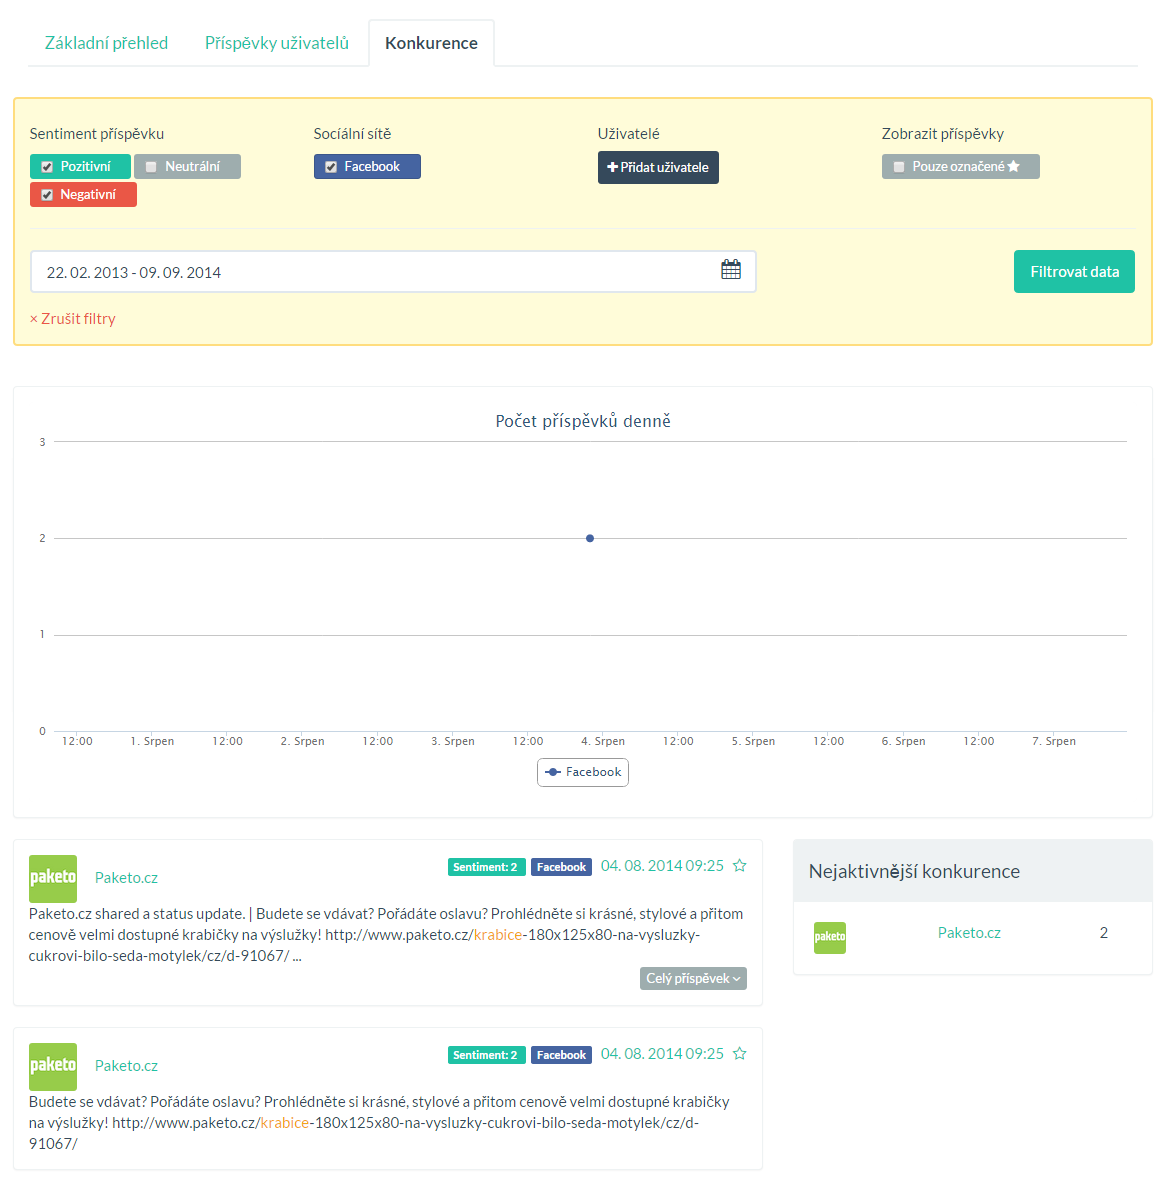This screenshot has height=1196, width=1167.
Task: Reset filters via Zrušit filtry
Action: [72, 319]
